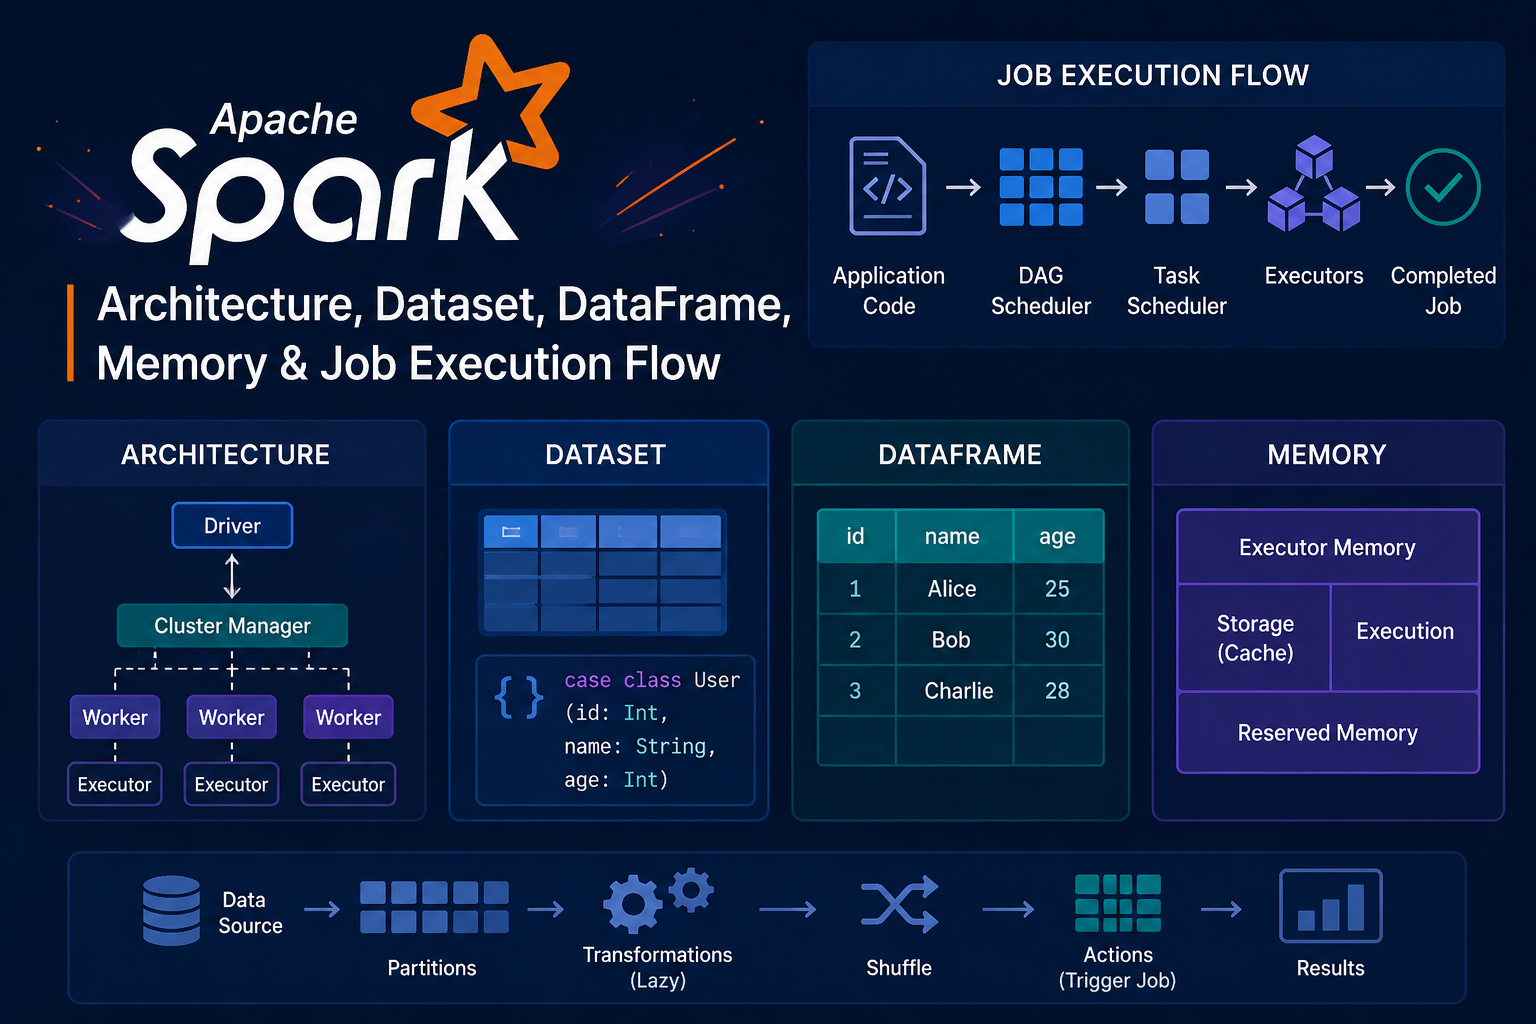The height and width of the screenshot is (1024, 1536).
Task: Select the Executors cubes icon
Action: click(1314, 184)
